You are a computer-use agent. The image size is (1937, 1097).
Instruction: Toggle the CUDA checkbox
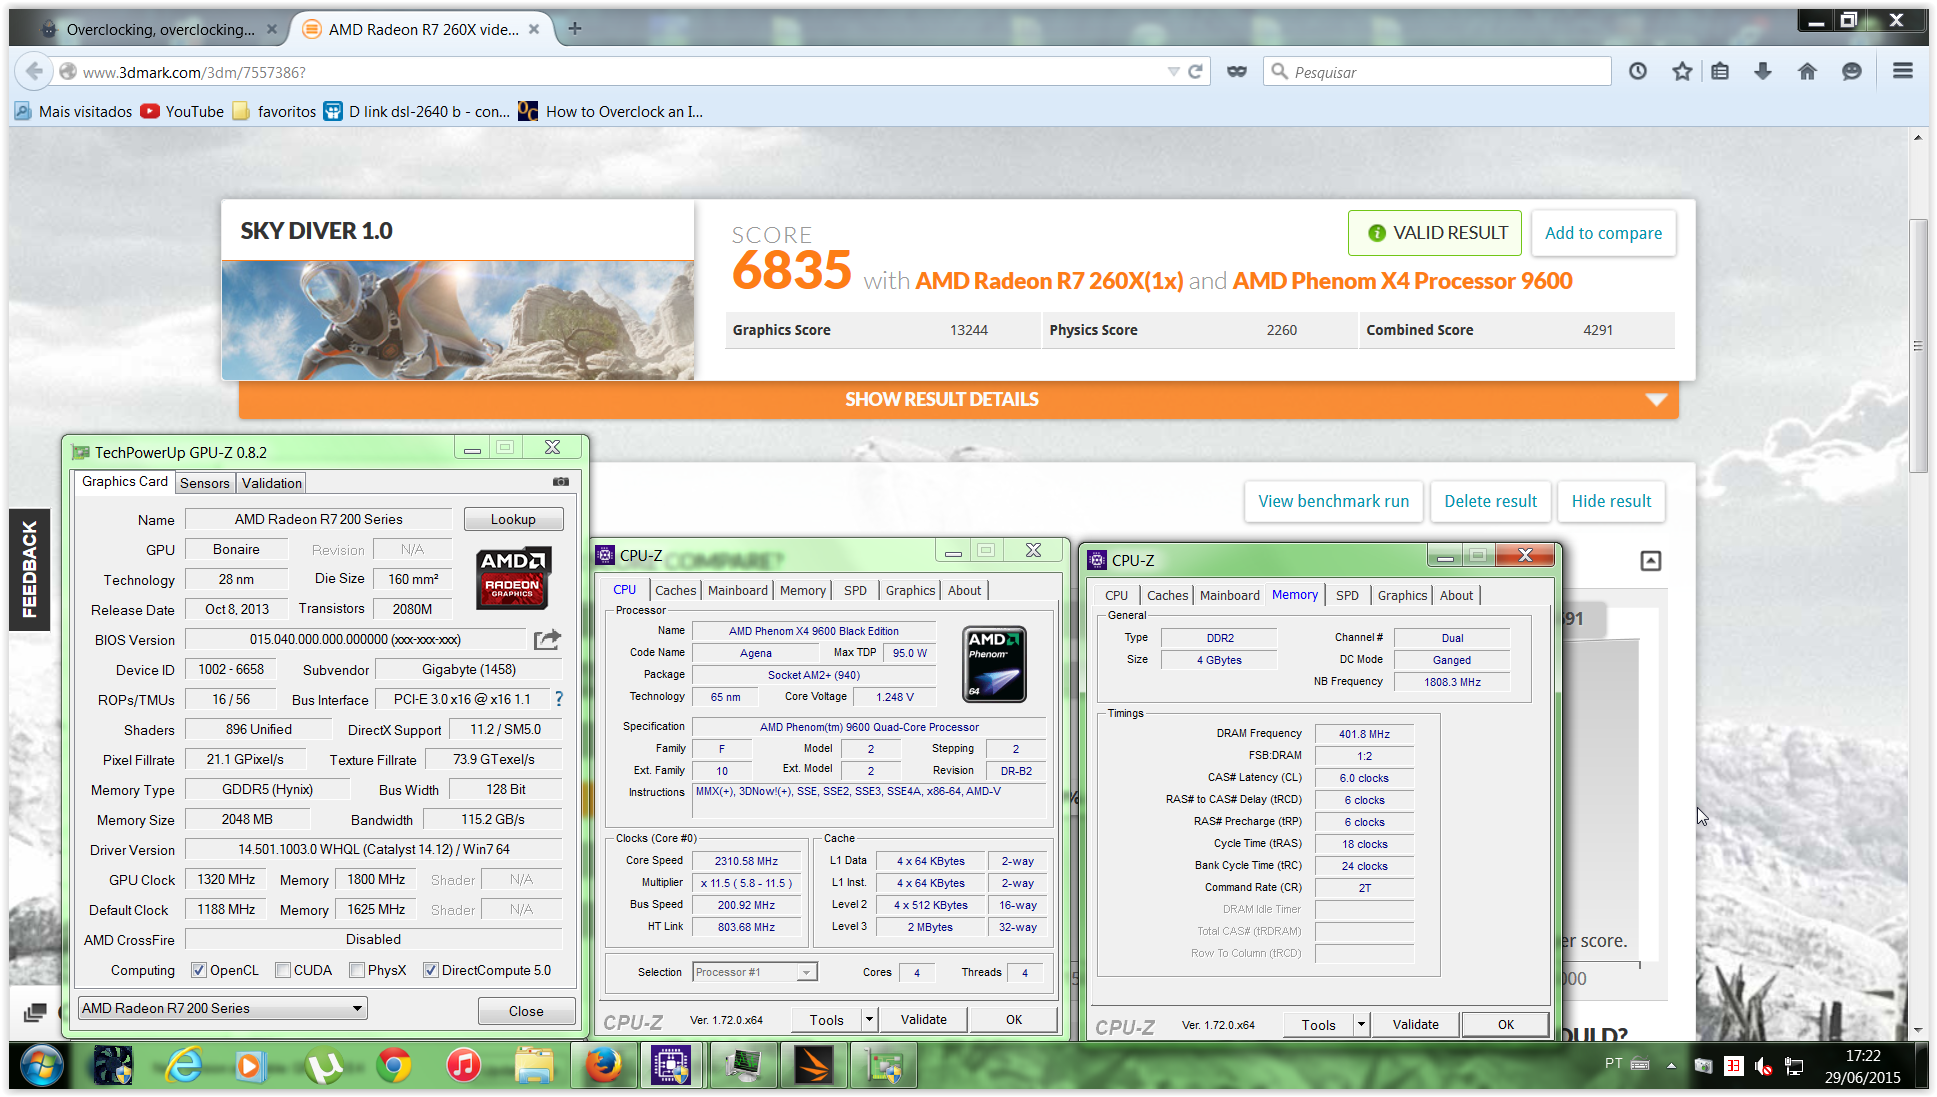point(283,970)
